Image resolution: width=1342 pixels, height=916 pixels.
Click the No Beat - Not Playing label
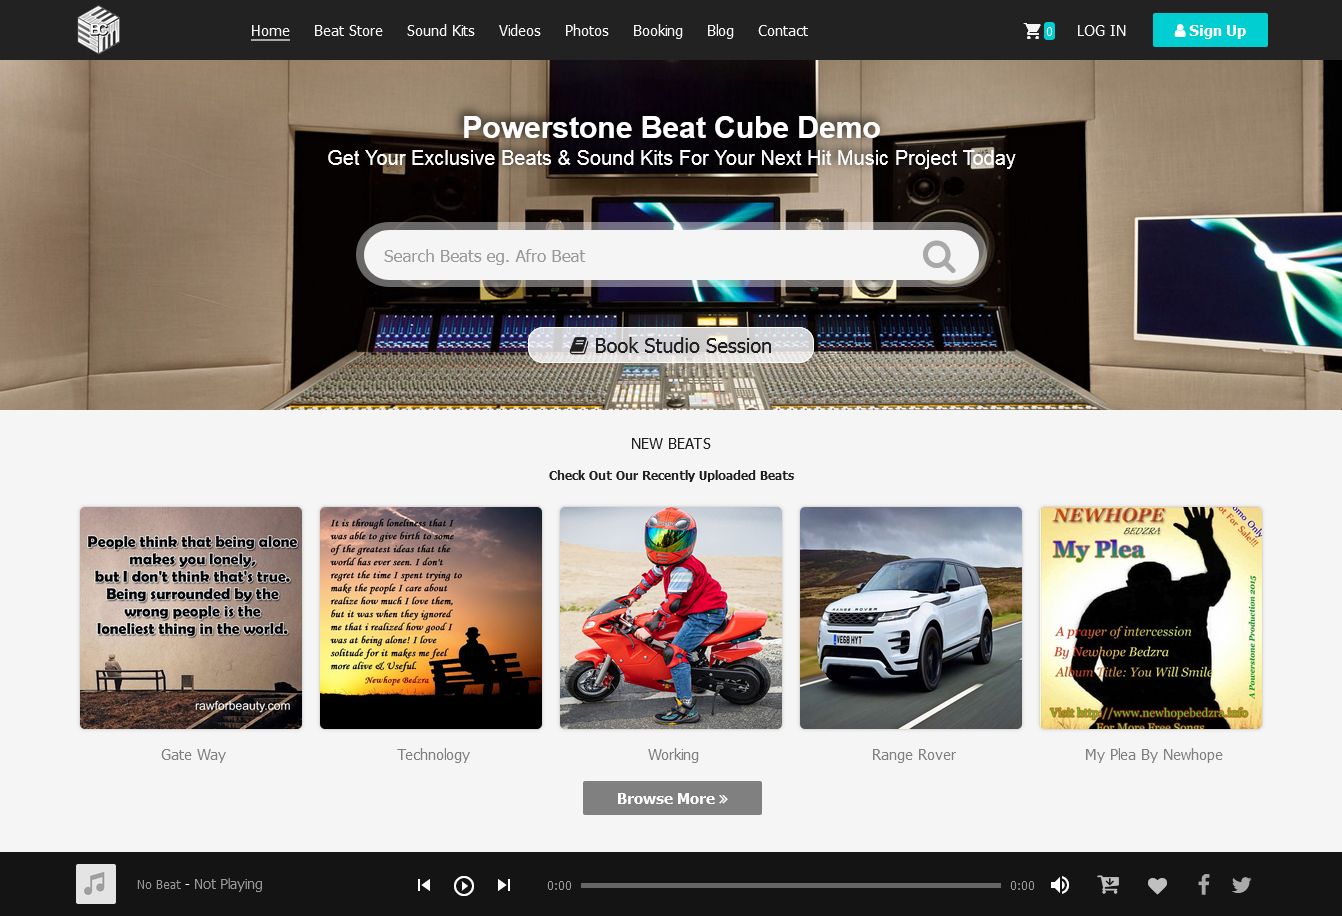click(x=200, y=885)
